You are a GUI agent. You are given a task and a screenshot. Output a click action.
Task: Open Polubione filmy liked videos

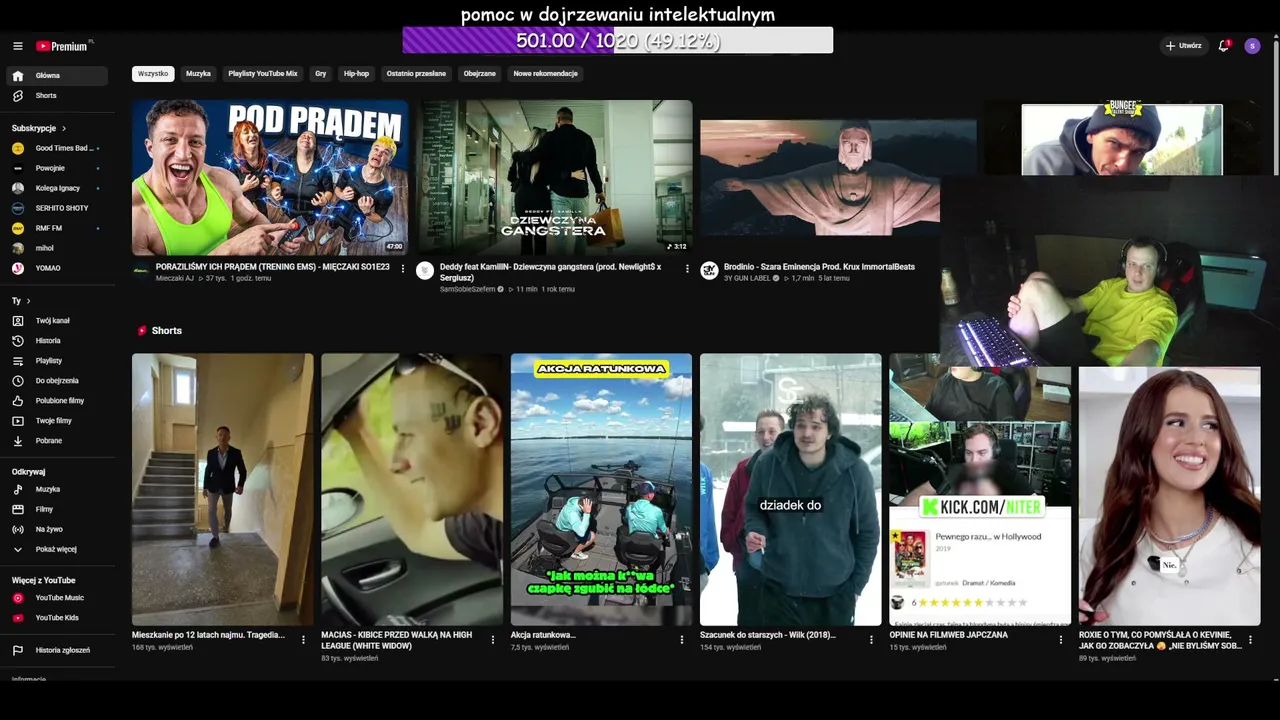pyautogui.click(x=58, y=401)
